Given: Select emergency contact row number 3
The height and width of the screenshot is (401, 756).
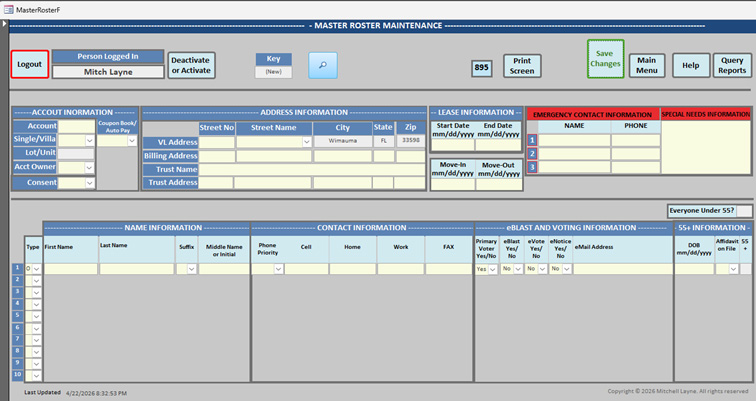Looking at the screenshot, I should point(533,167).
